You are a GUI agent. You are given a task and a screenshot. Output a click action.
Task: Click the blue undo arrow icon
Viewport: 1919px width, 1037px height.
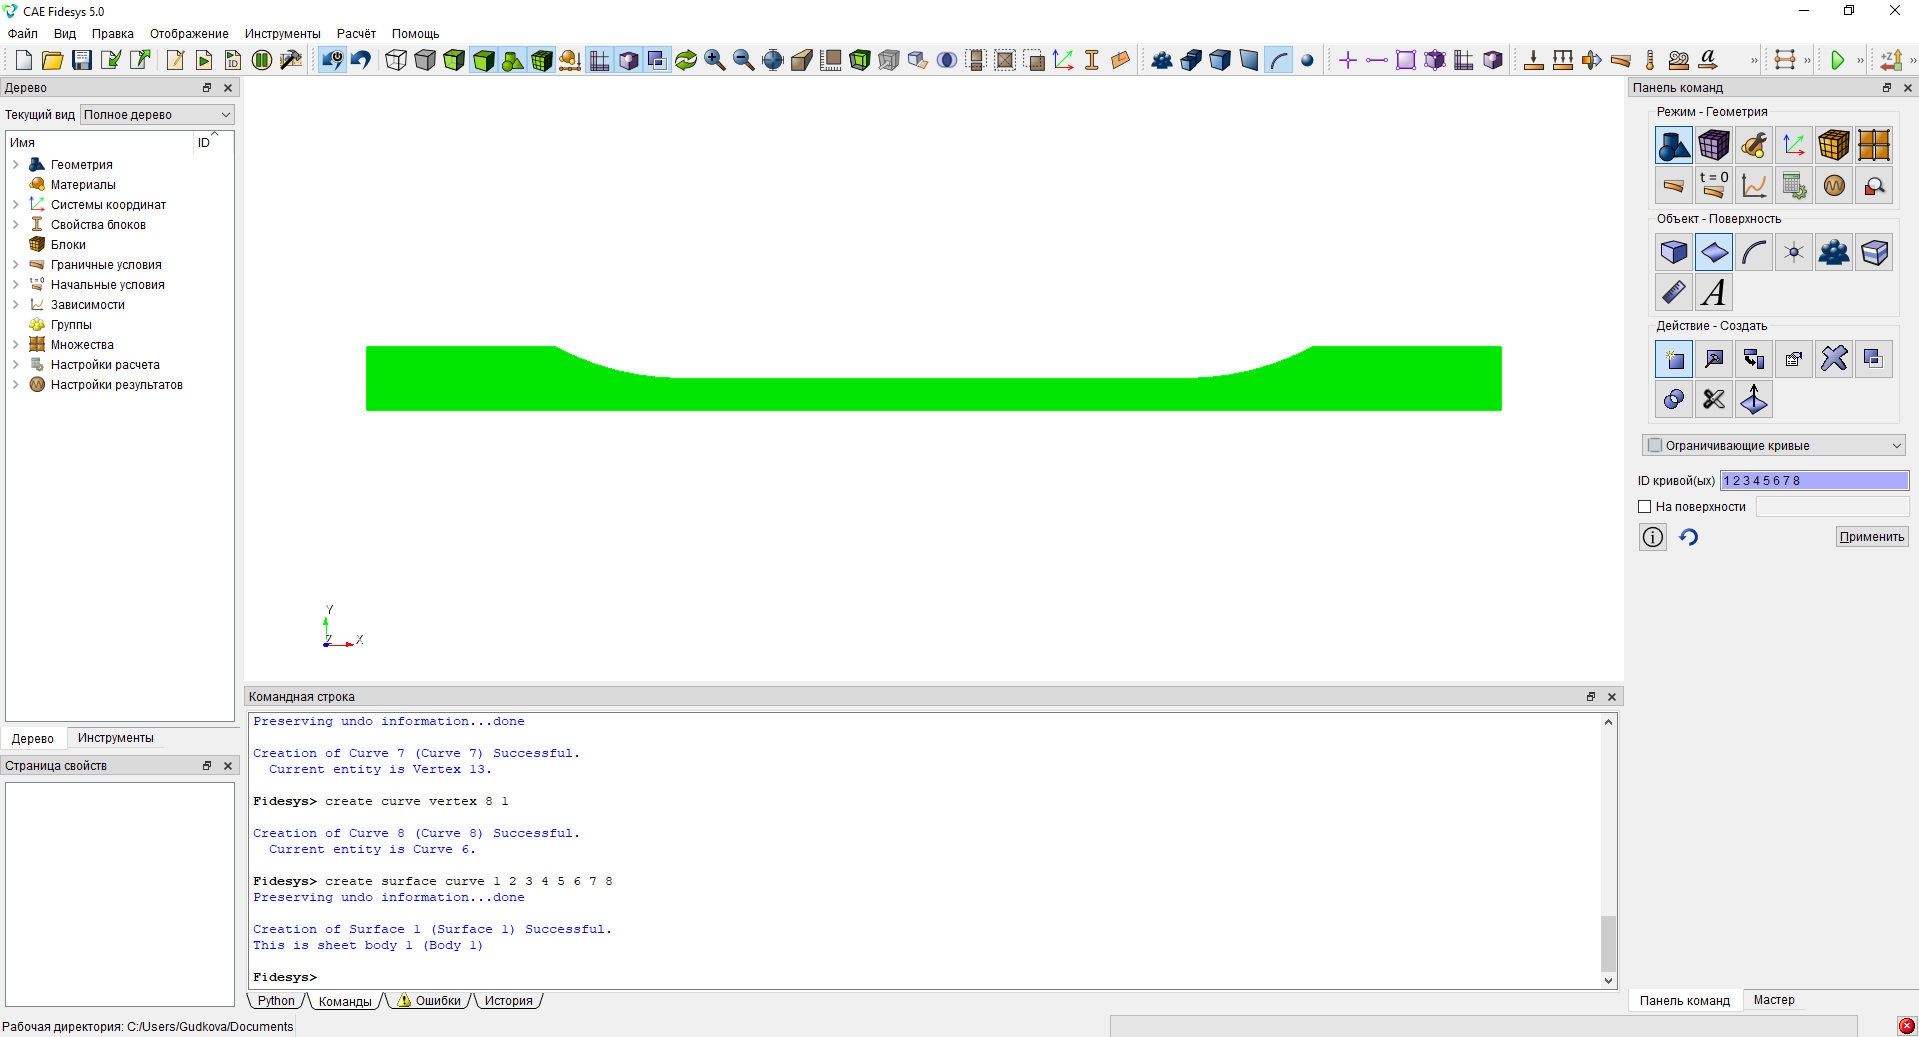(361, 60)
